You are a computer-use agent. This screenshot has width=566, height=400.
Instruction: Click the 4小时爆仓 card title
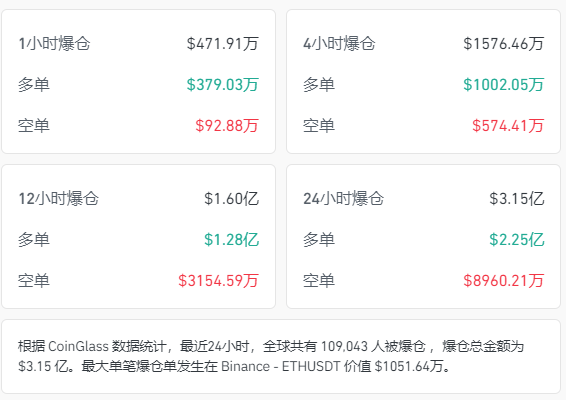(339, 43)
